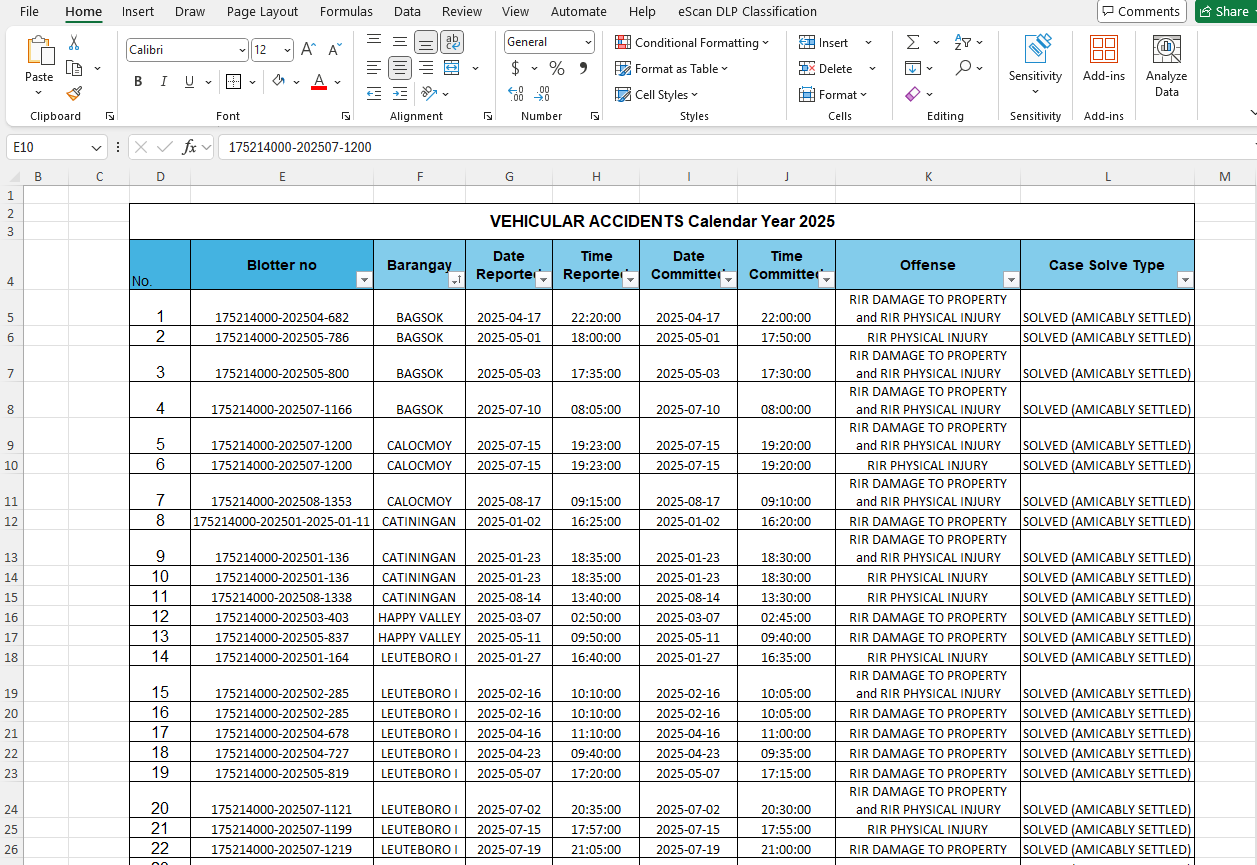This screenshot has height=865, width=1257.
Task: Click the Orientation text-angle icon
Action: tap(428, 93)
